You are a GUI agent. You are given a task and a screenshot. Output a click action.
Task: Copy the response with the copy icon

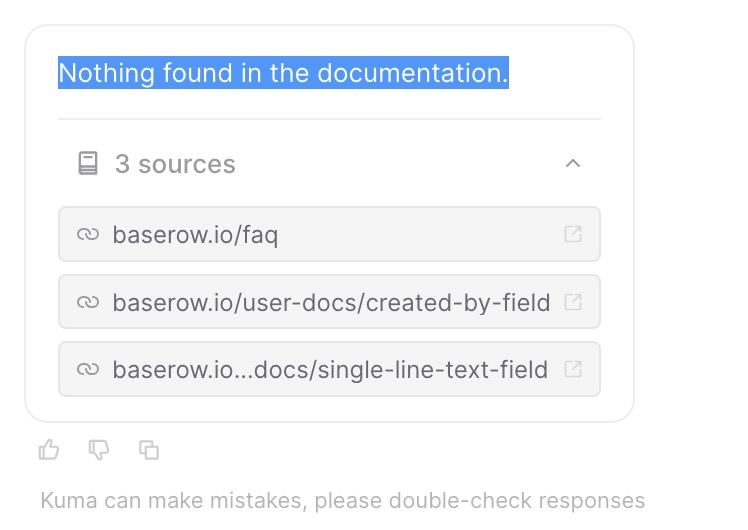click(x=149, y=450)
